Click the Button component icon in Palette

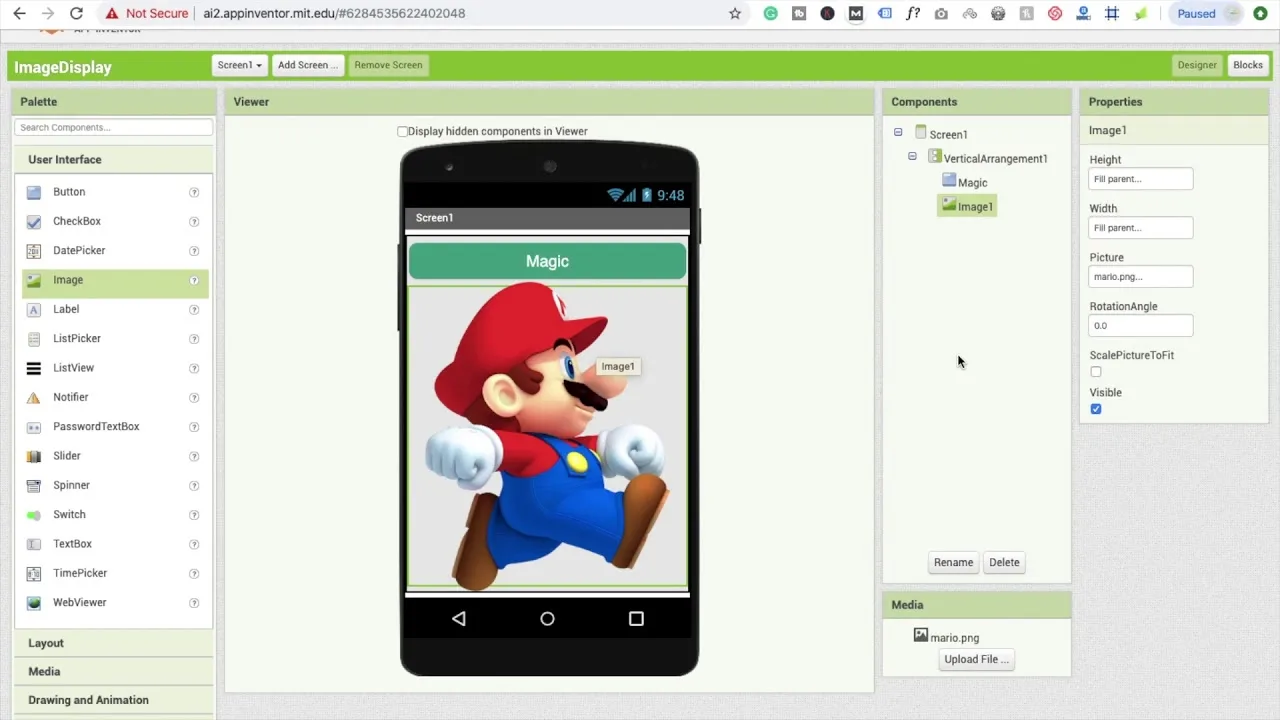coord(34,192)
